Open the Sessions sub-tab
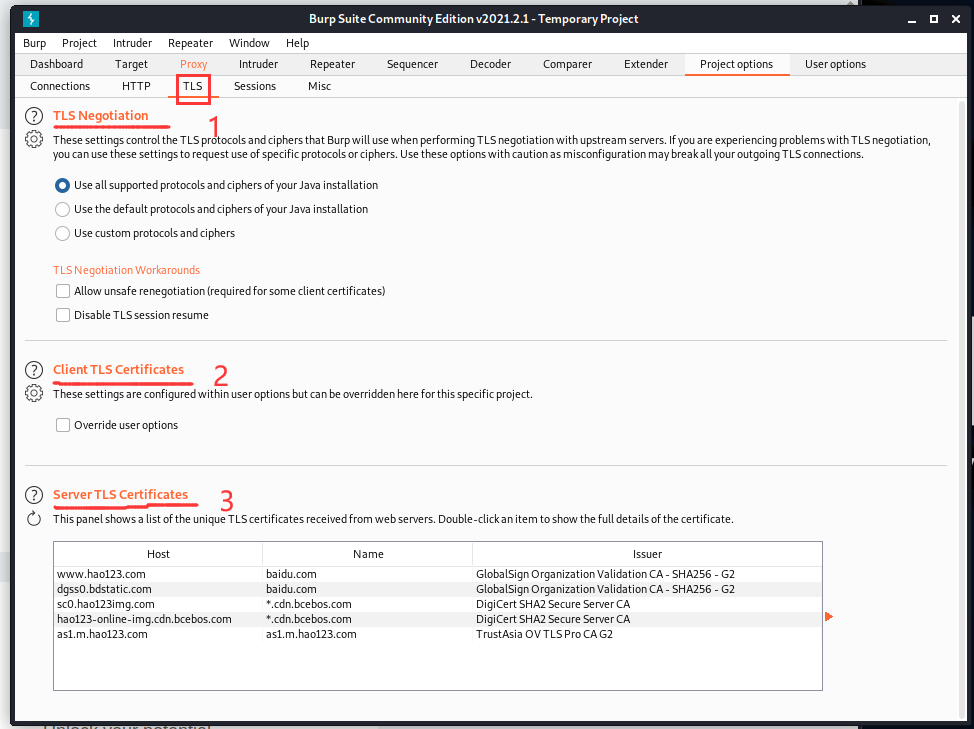Screen dimensions: 974x729 coord(255,86)
